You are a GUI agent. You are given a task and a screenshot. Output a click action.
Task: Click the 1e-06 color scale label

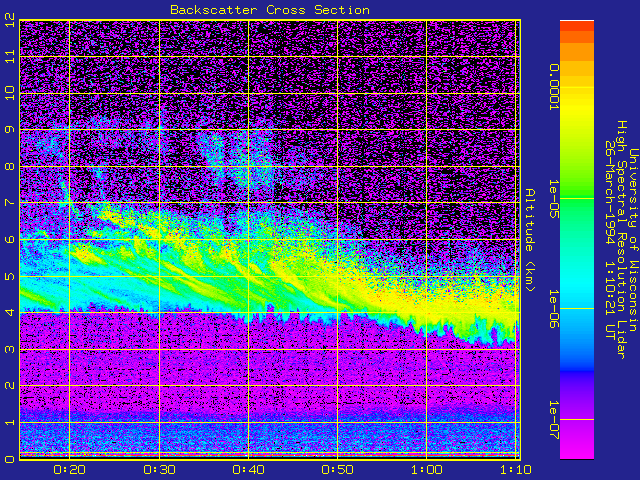[x=553, y=309]
